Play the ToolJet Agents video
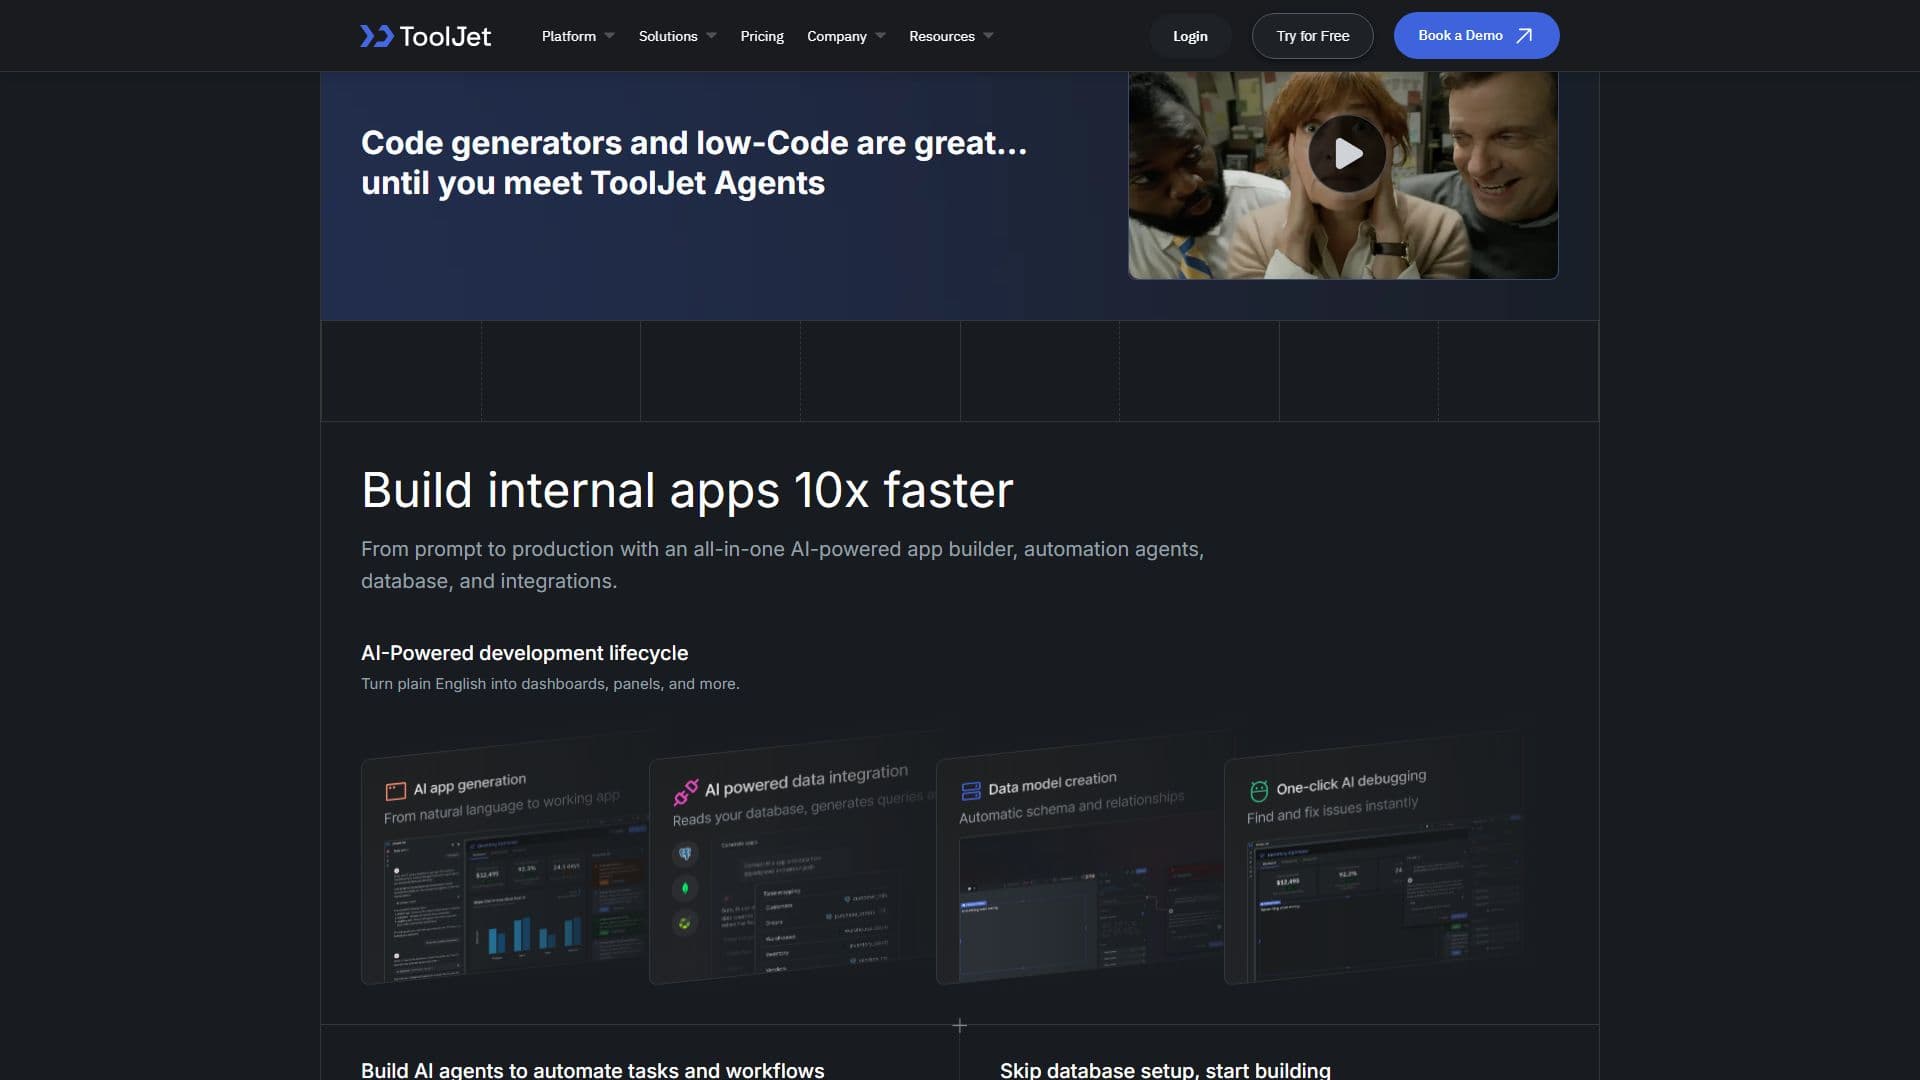The height and width of the screenshot is (1080, 1920). click(1347, 154)
